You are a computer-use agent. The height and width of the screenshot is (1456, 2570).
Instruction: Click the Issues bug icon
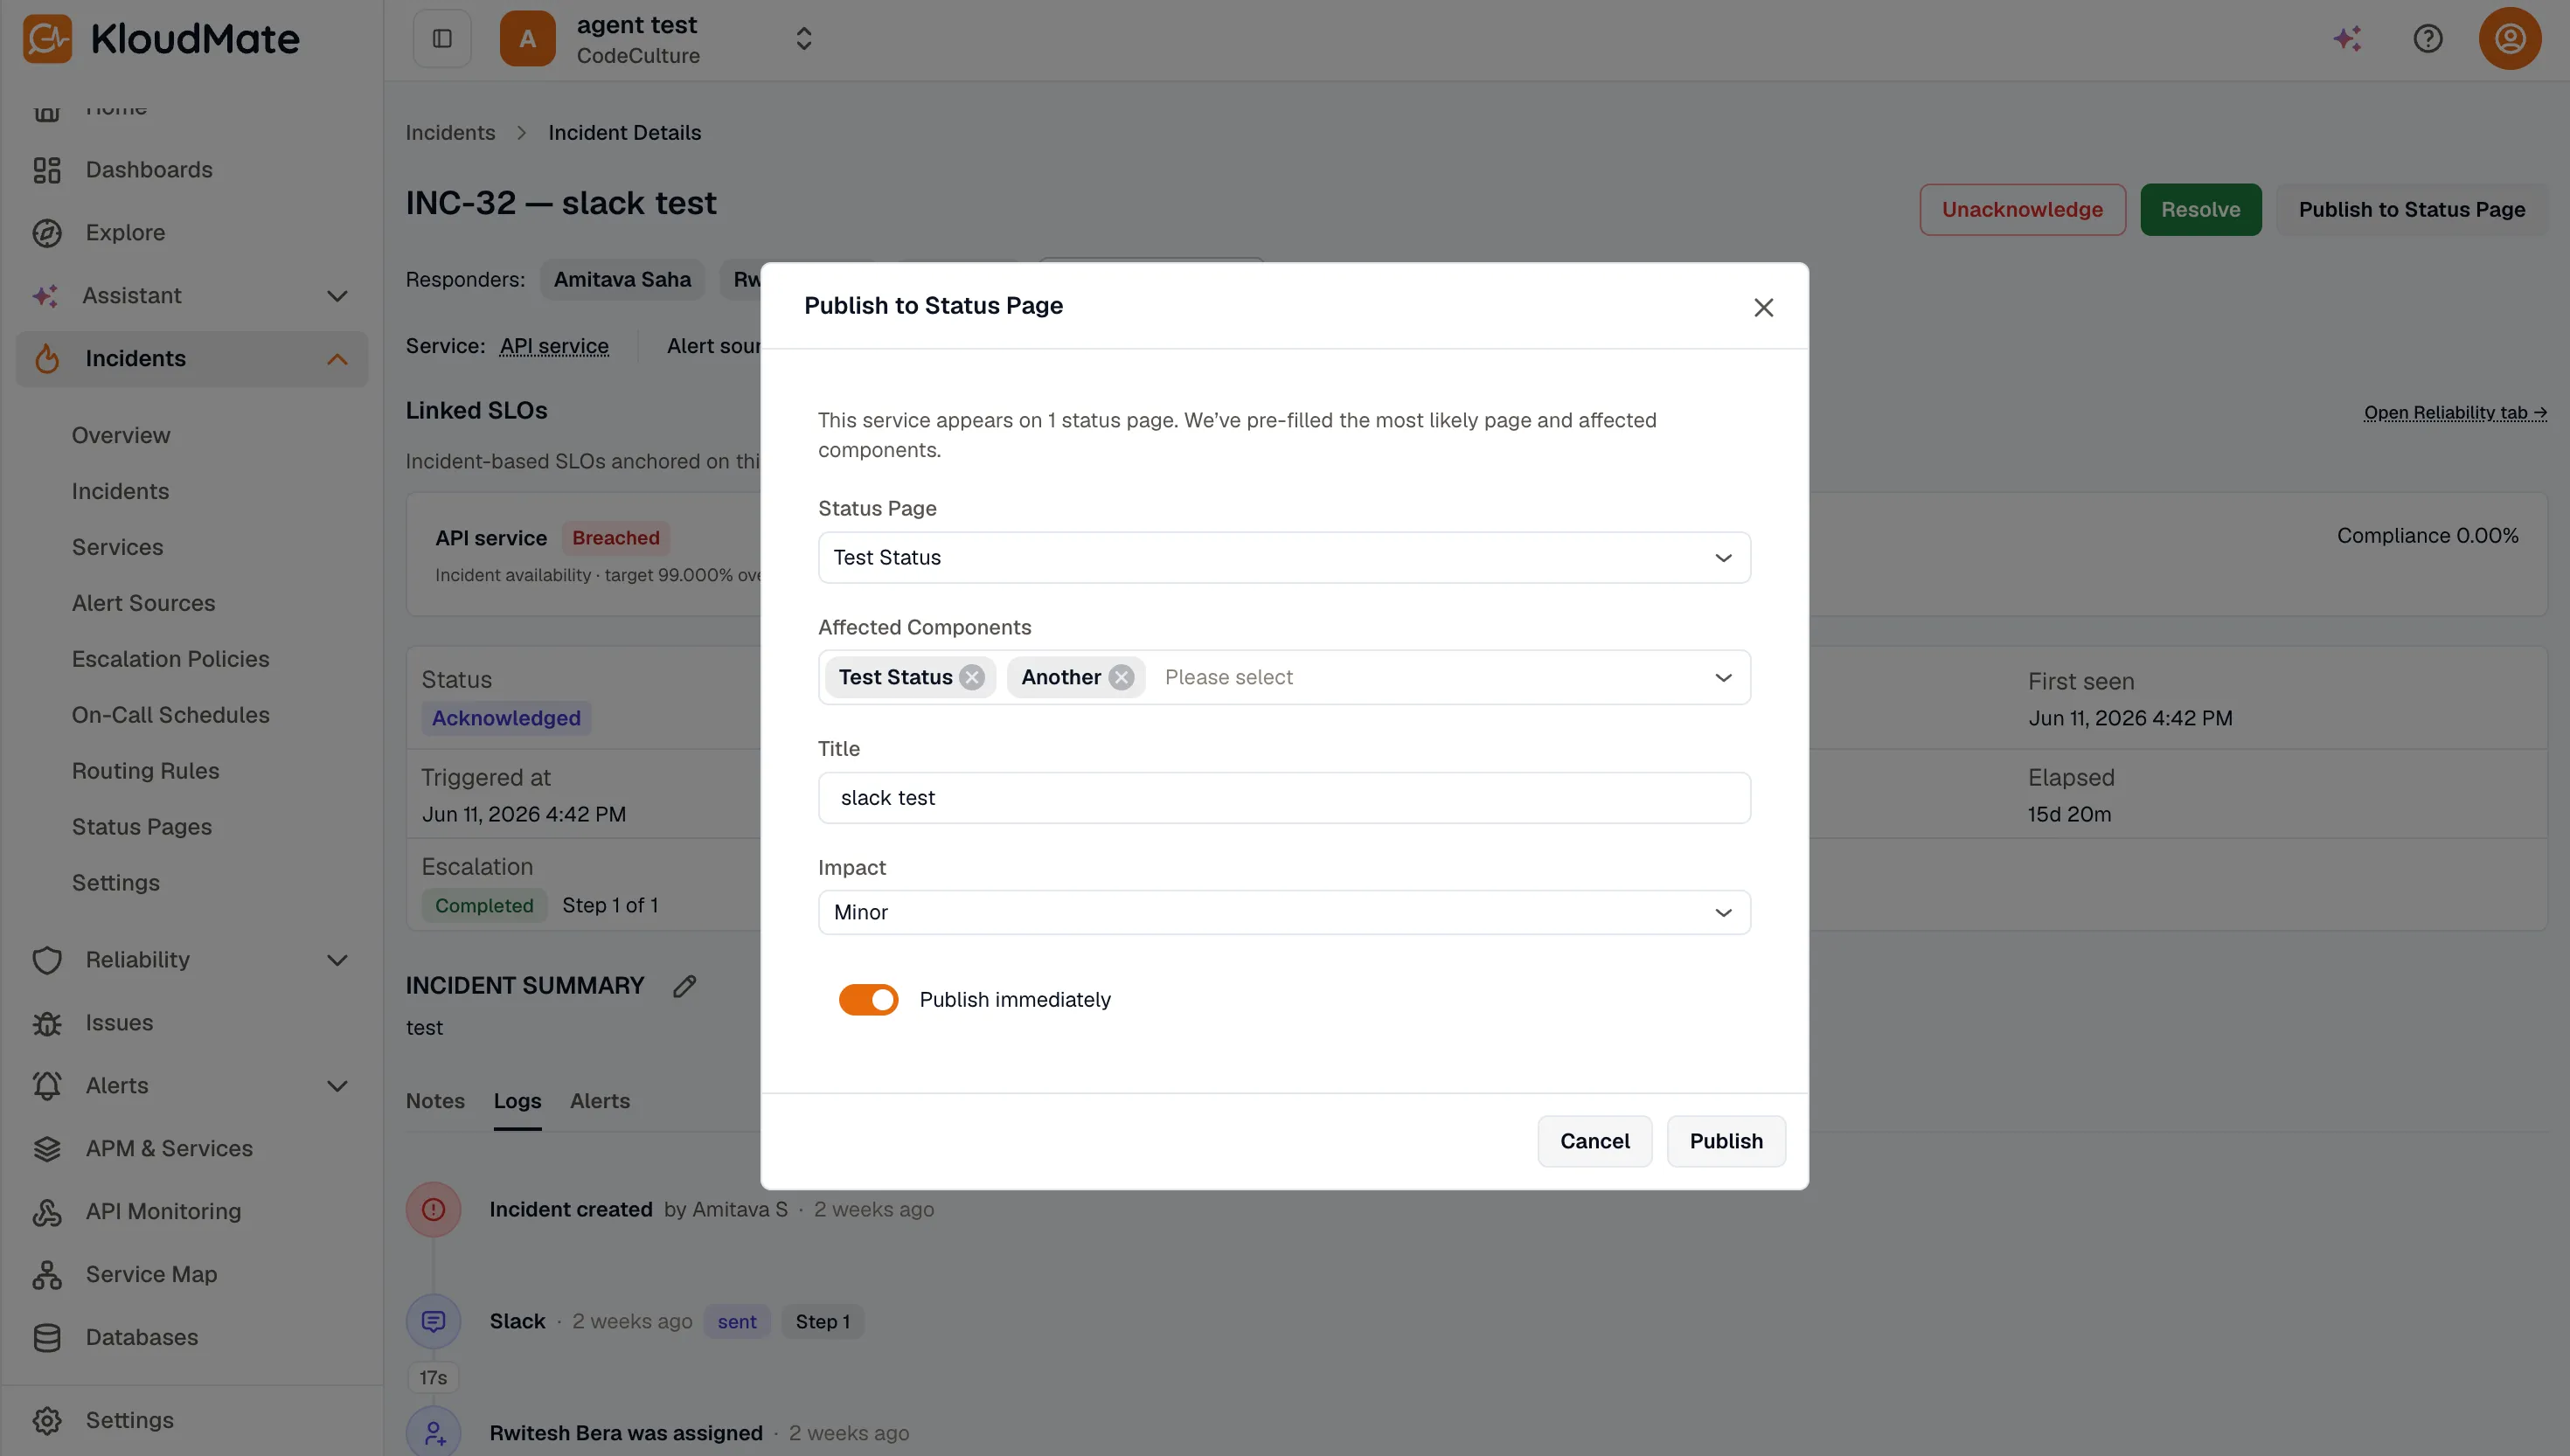pyautogui.click(x=47, y=1023)
